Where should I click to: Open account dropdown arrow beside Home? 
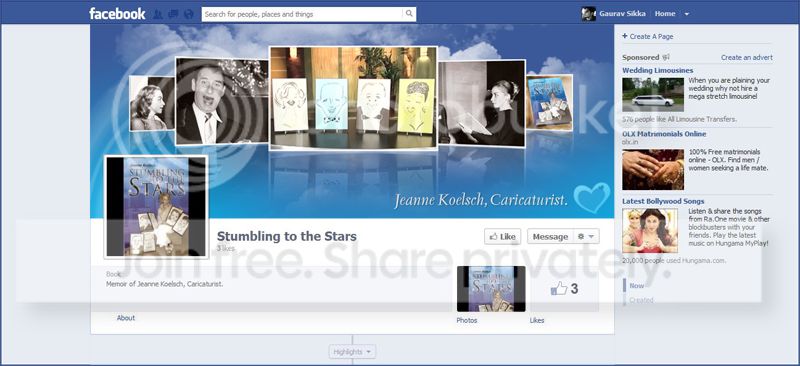click(x=687, y=14)
